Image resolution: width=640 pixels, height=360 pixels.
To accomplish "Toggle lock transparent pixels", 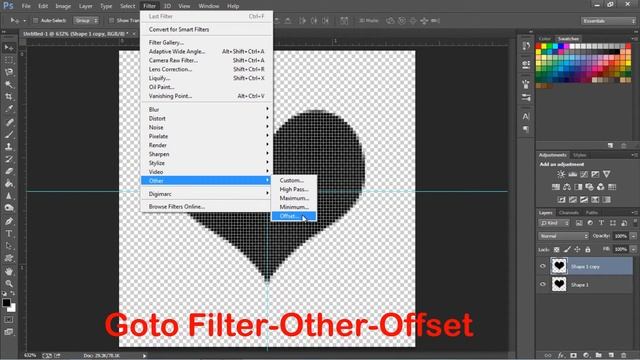I will pos(556,249).
